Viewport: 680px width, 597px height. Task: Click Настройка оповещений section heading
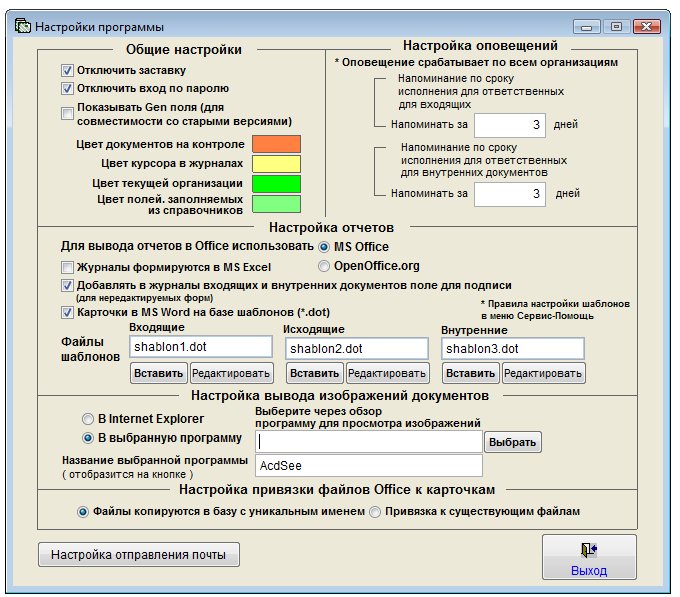click(480, 45)
